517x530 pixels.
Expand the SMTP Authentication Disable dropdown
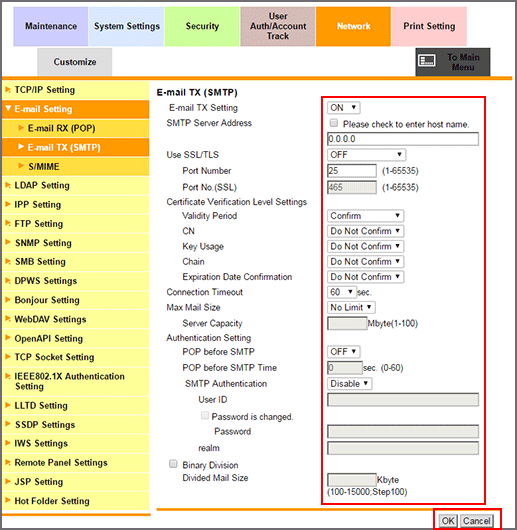pyautogui.click(x=349, y=384)
